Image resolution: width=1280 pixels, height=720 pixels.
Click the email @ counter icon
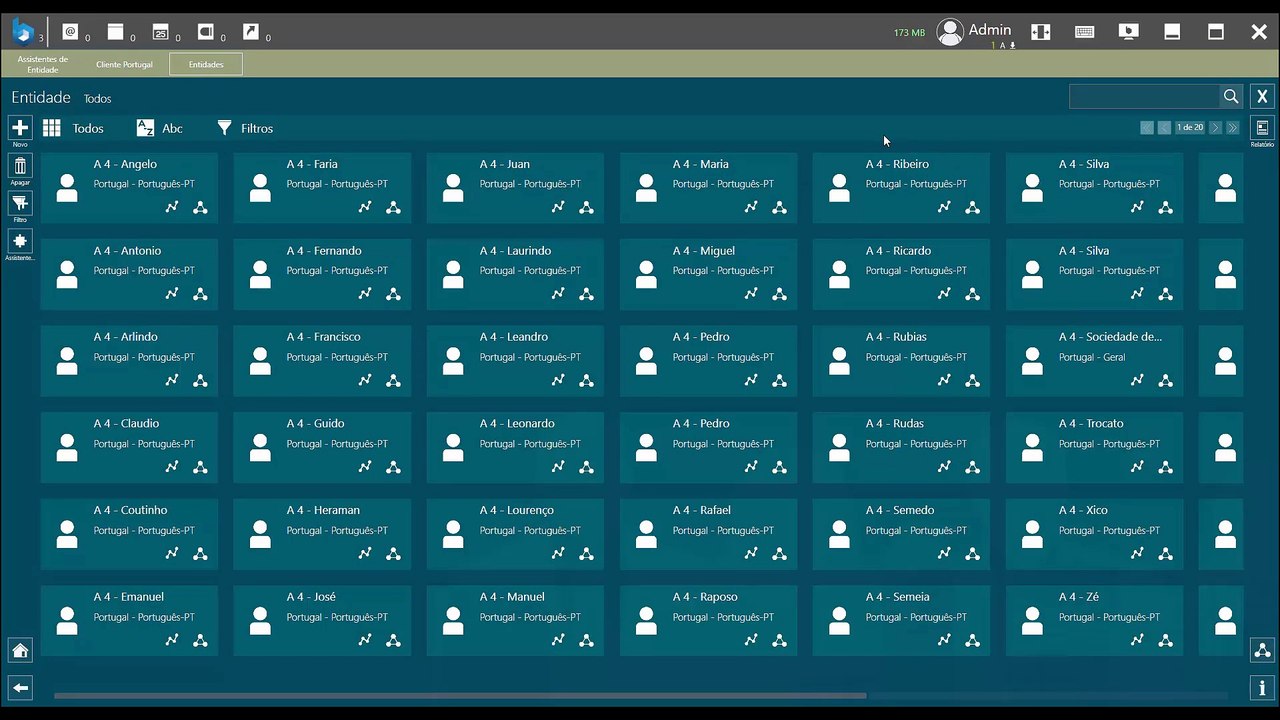coord(70,32)
